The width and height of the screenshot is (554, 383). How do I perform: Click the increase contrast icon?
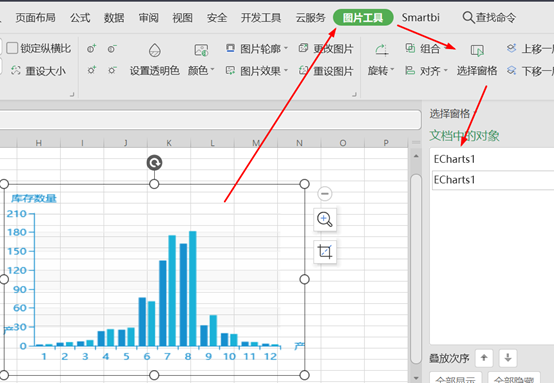pos(92,48)
